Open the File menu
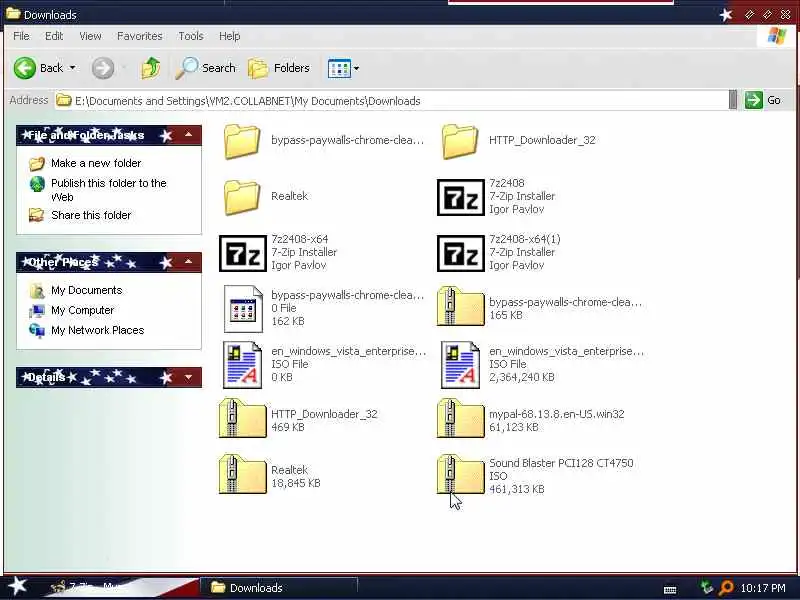The width and height of the screenshot is (800, 600). tap(21, 36)
